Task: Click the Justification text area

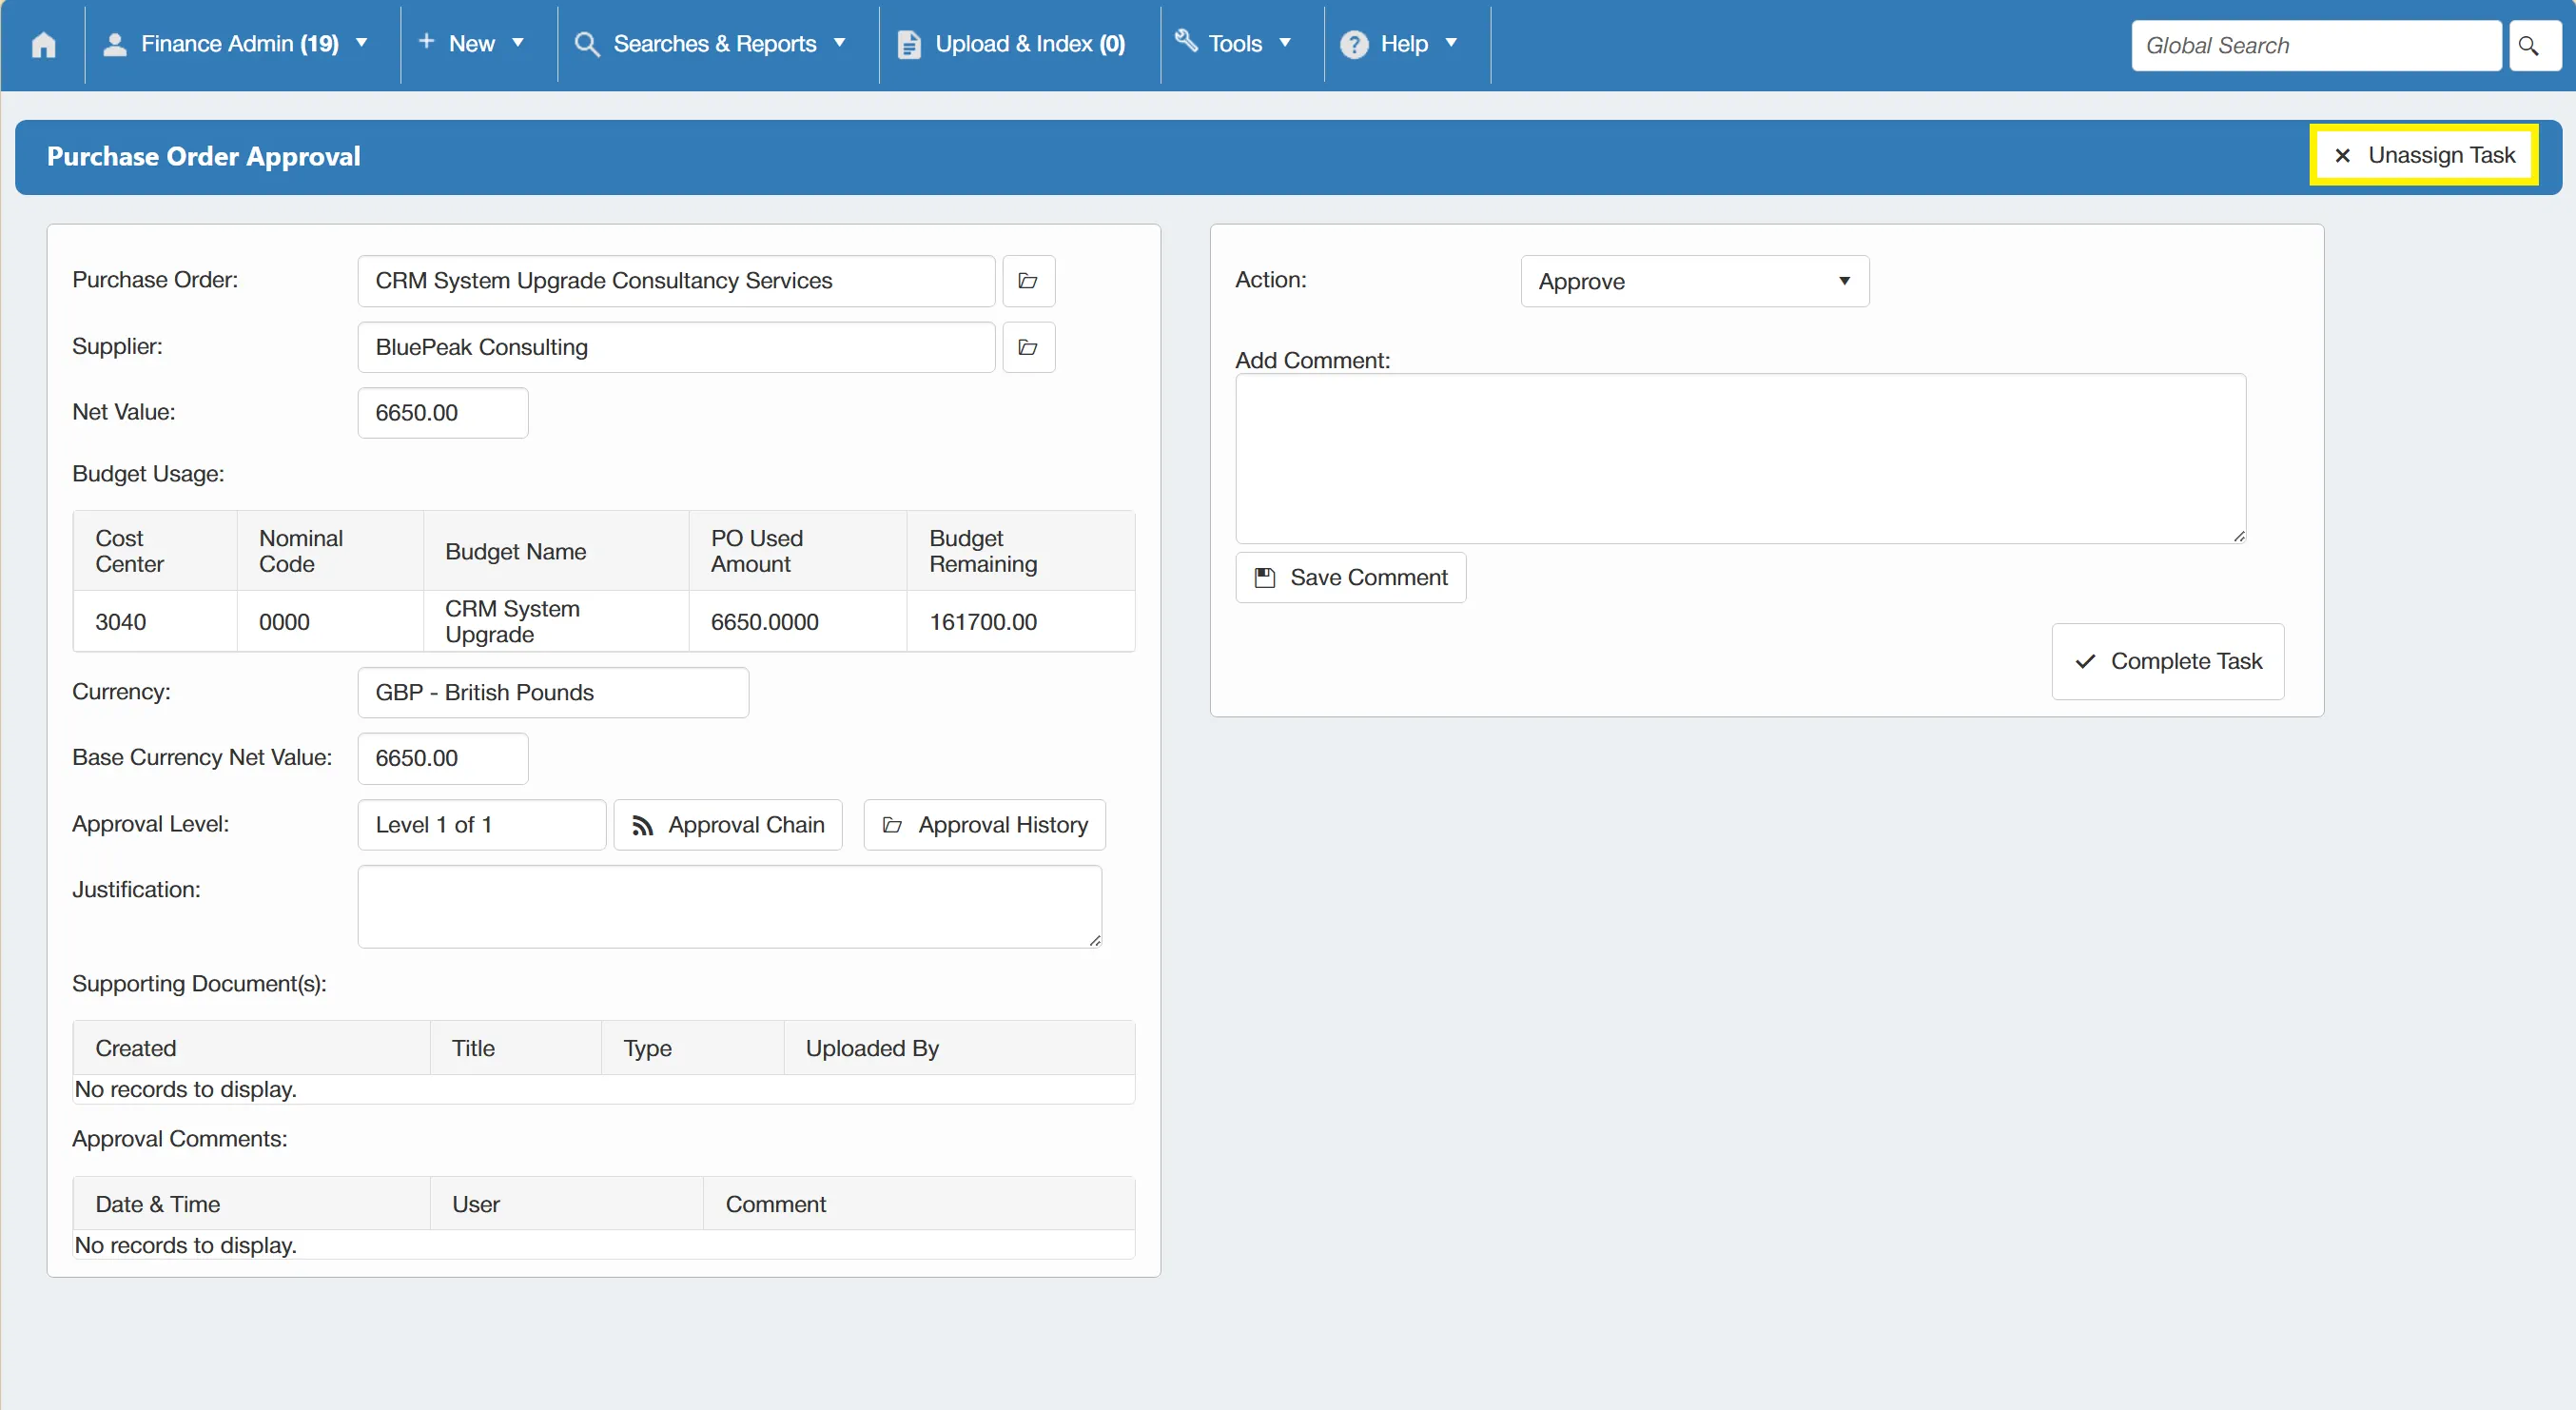Action: (730, 906)
